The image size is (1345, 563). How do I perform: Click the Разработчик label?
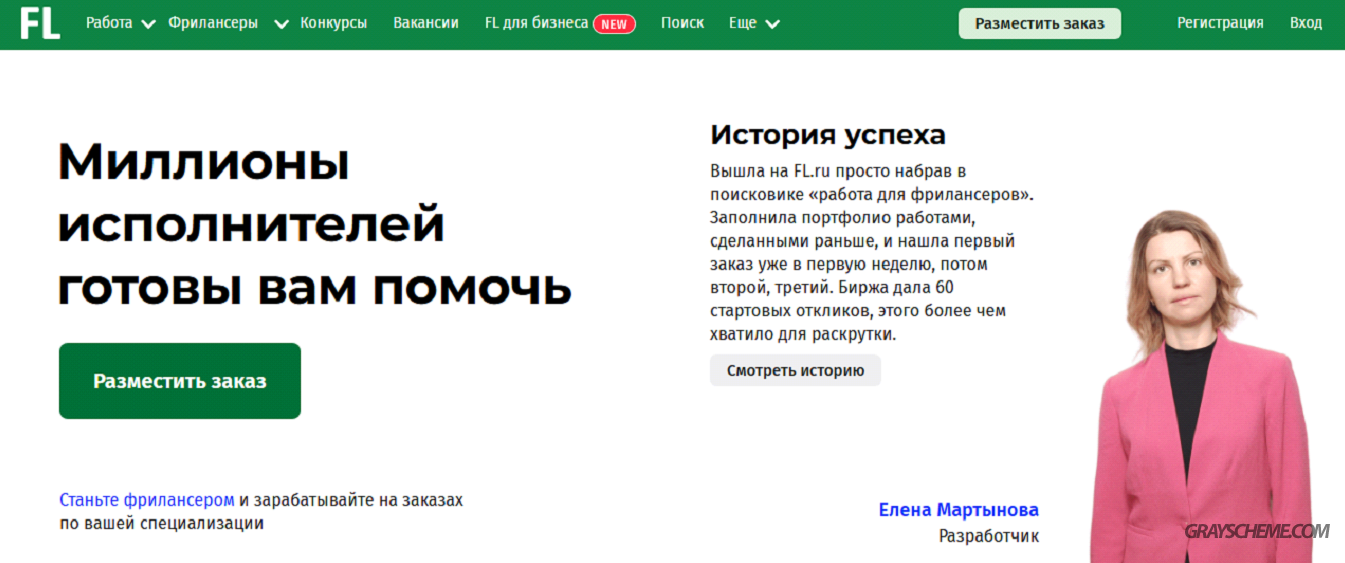988,536
